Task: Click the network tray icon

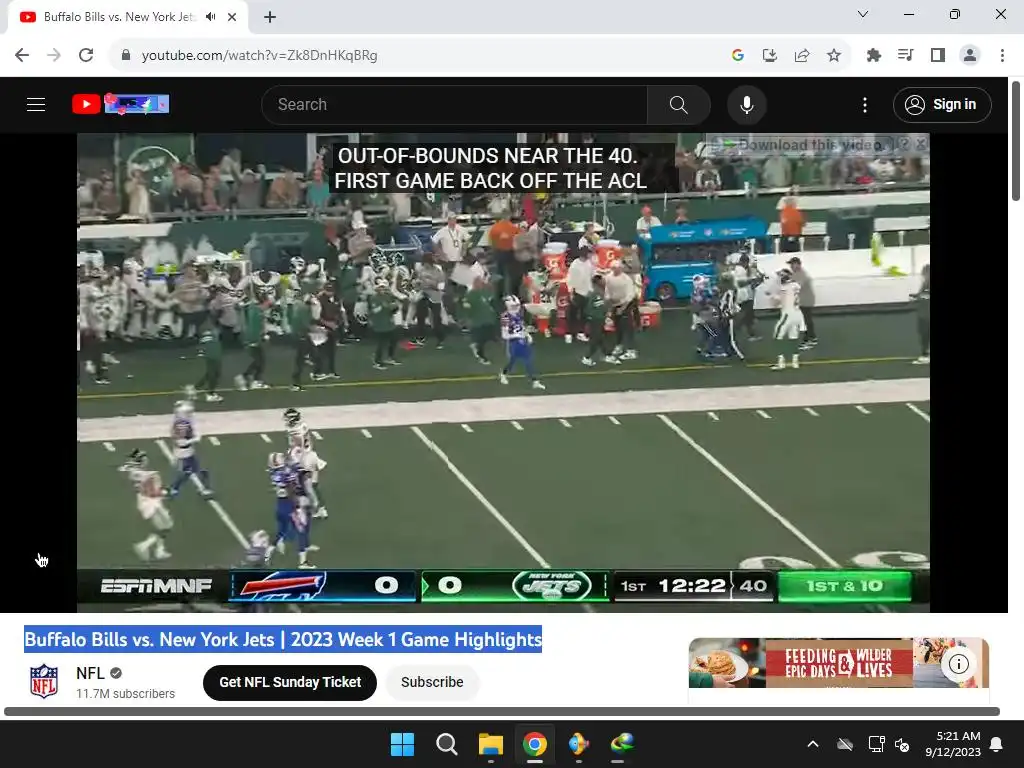Action: tap(876, 744)
